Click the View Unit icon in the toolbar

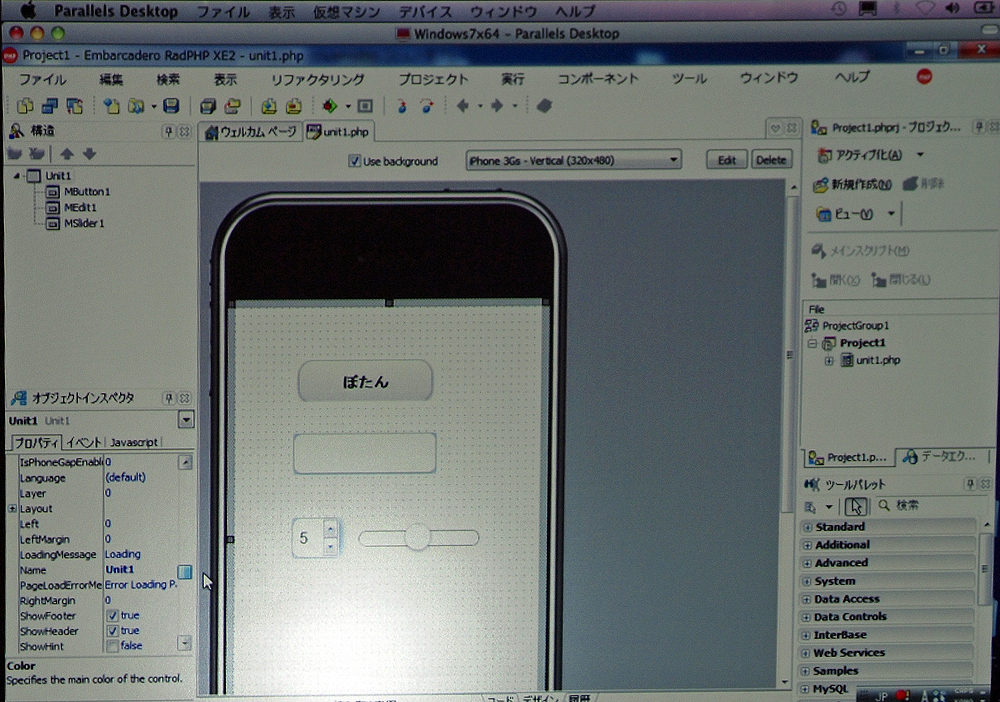point(26,106)
